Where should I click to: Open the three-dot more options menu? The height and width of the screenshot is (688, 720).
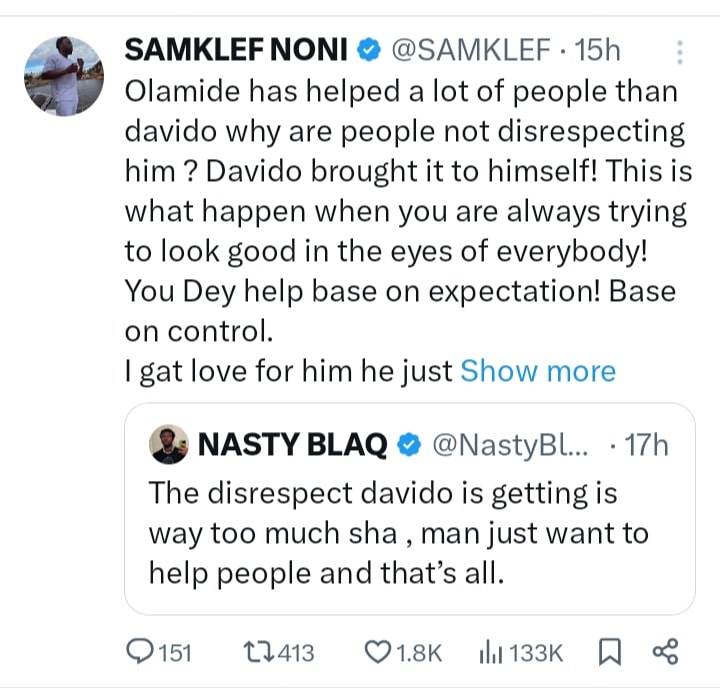tap(680, 52)
